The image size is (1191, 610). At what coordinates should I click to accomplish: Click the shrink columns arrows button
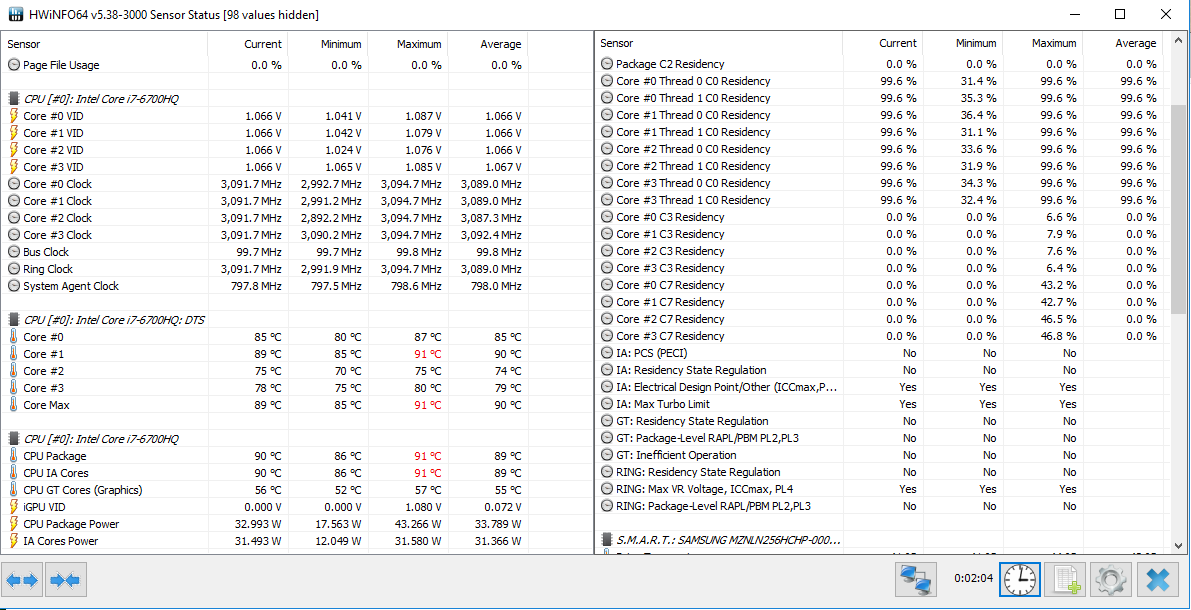pos(64,581)
